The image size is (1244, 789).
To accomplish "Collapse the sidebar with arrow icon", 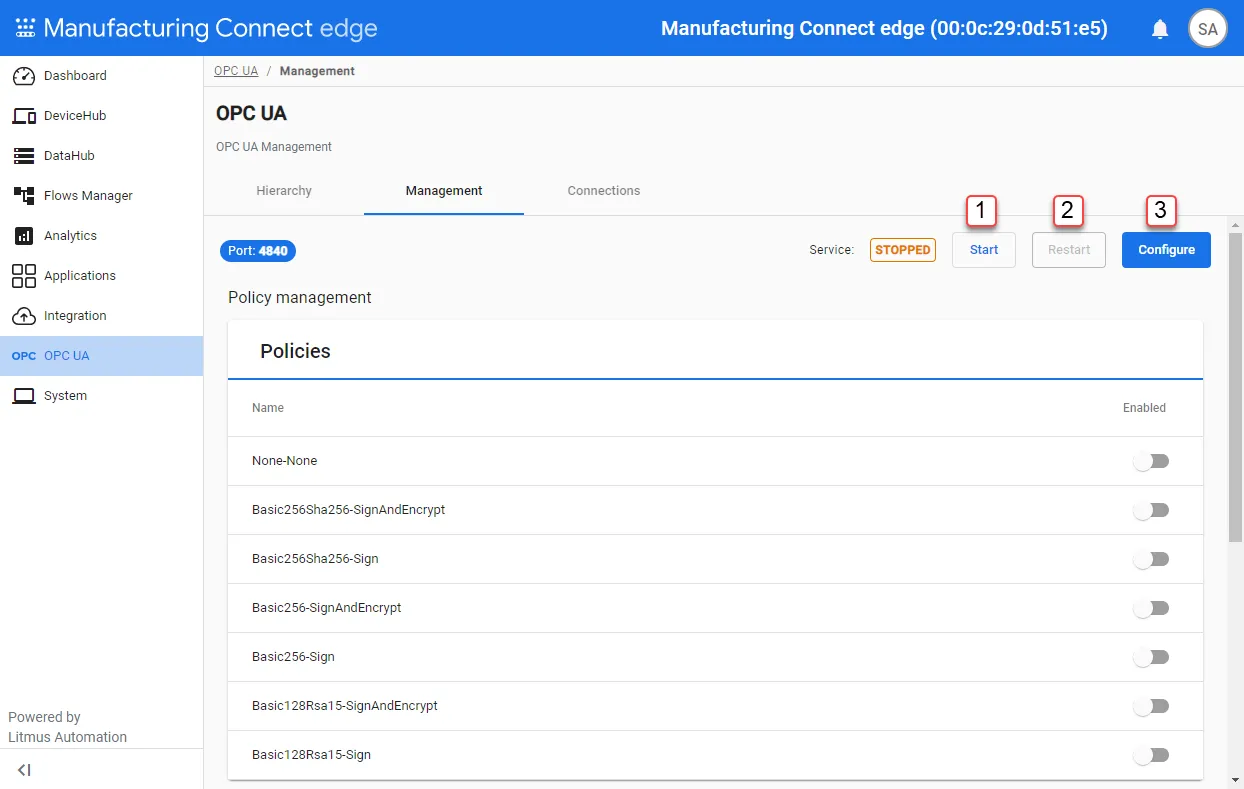I will [x=25, y=770].
